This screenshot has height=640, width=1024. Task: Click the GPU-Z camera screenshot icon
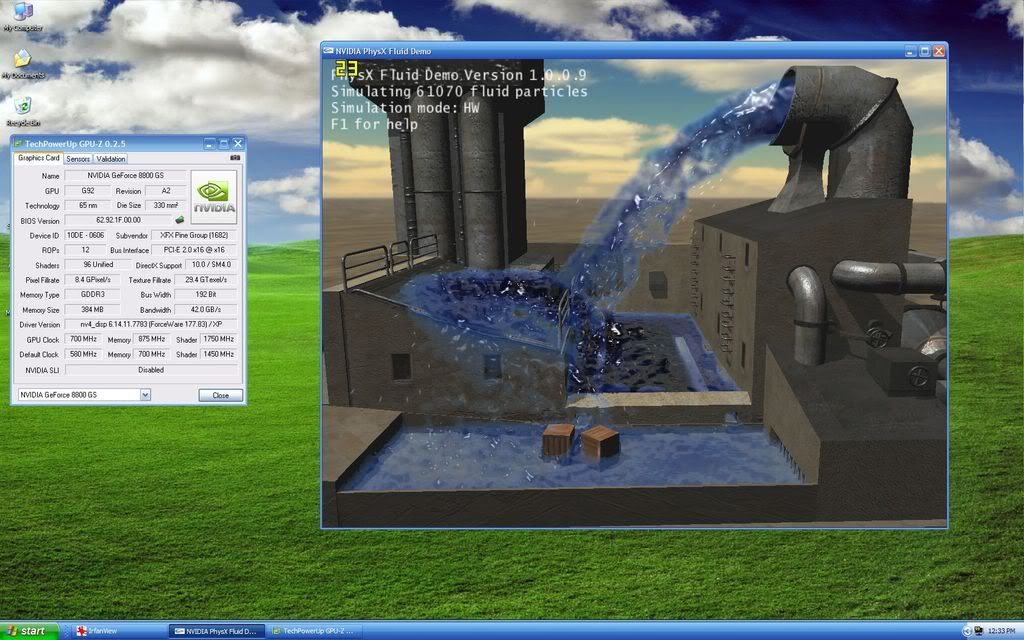[x=235, y=157]
